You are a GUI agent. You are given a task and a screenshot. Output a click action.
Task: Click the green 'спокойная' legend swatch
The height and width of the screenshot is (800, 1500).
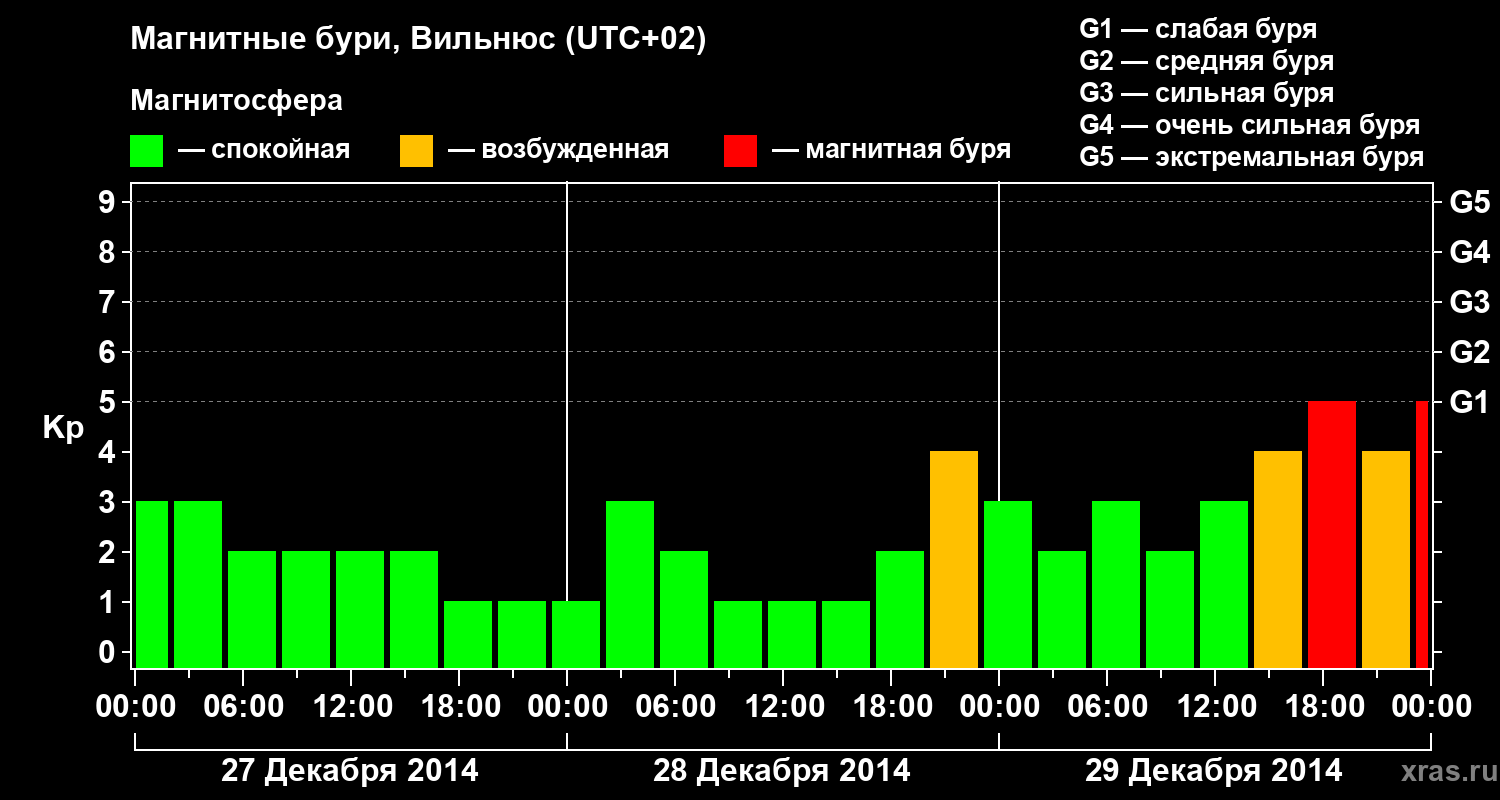147,151
